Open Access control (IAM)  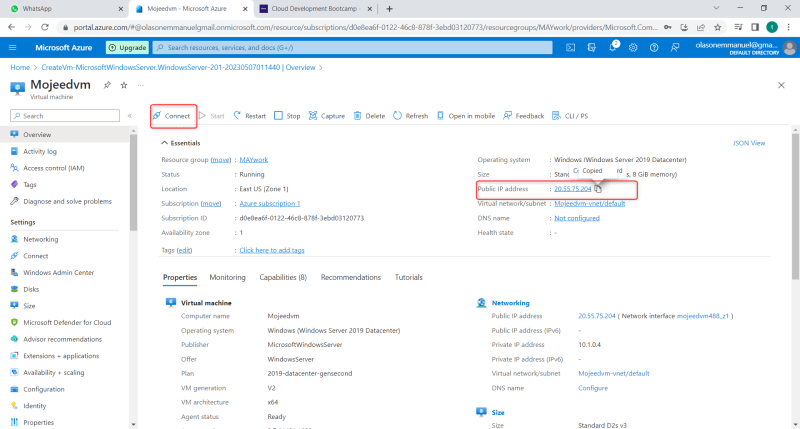[x=54, y=168]
